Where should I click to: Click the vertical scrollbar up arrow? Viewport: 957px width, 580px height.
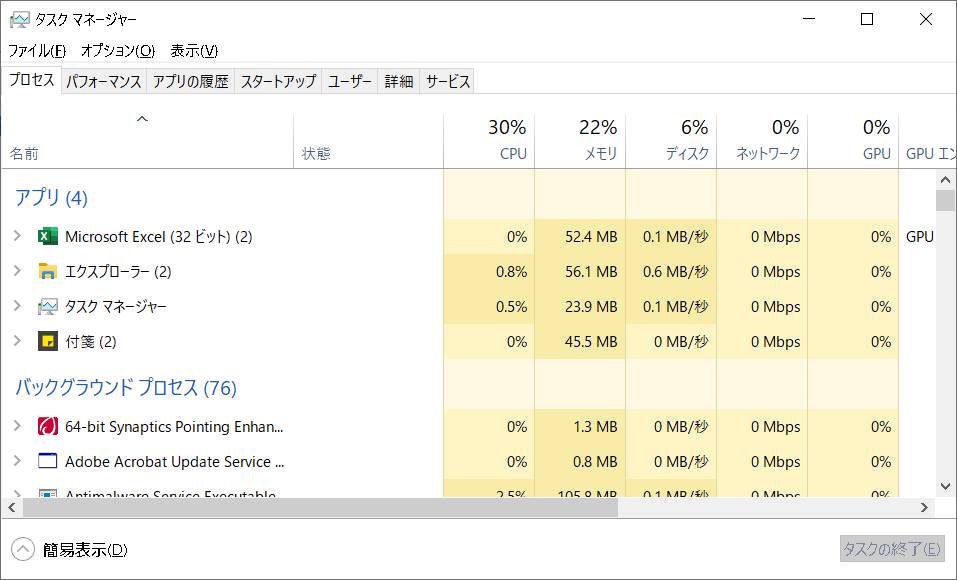click(x=945, y=179)
